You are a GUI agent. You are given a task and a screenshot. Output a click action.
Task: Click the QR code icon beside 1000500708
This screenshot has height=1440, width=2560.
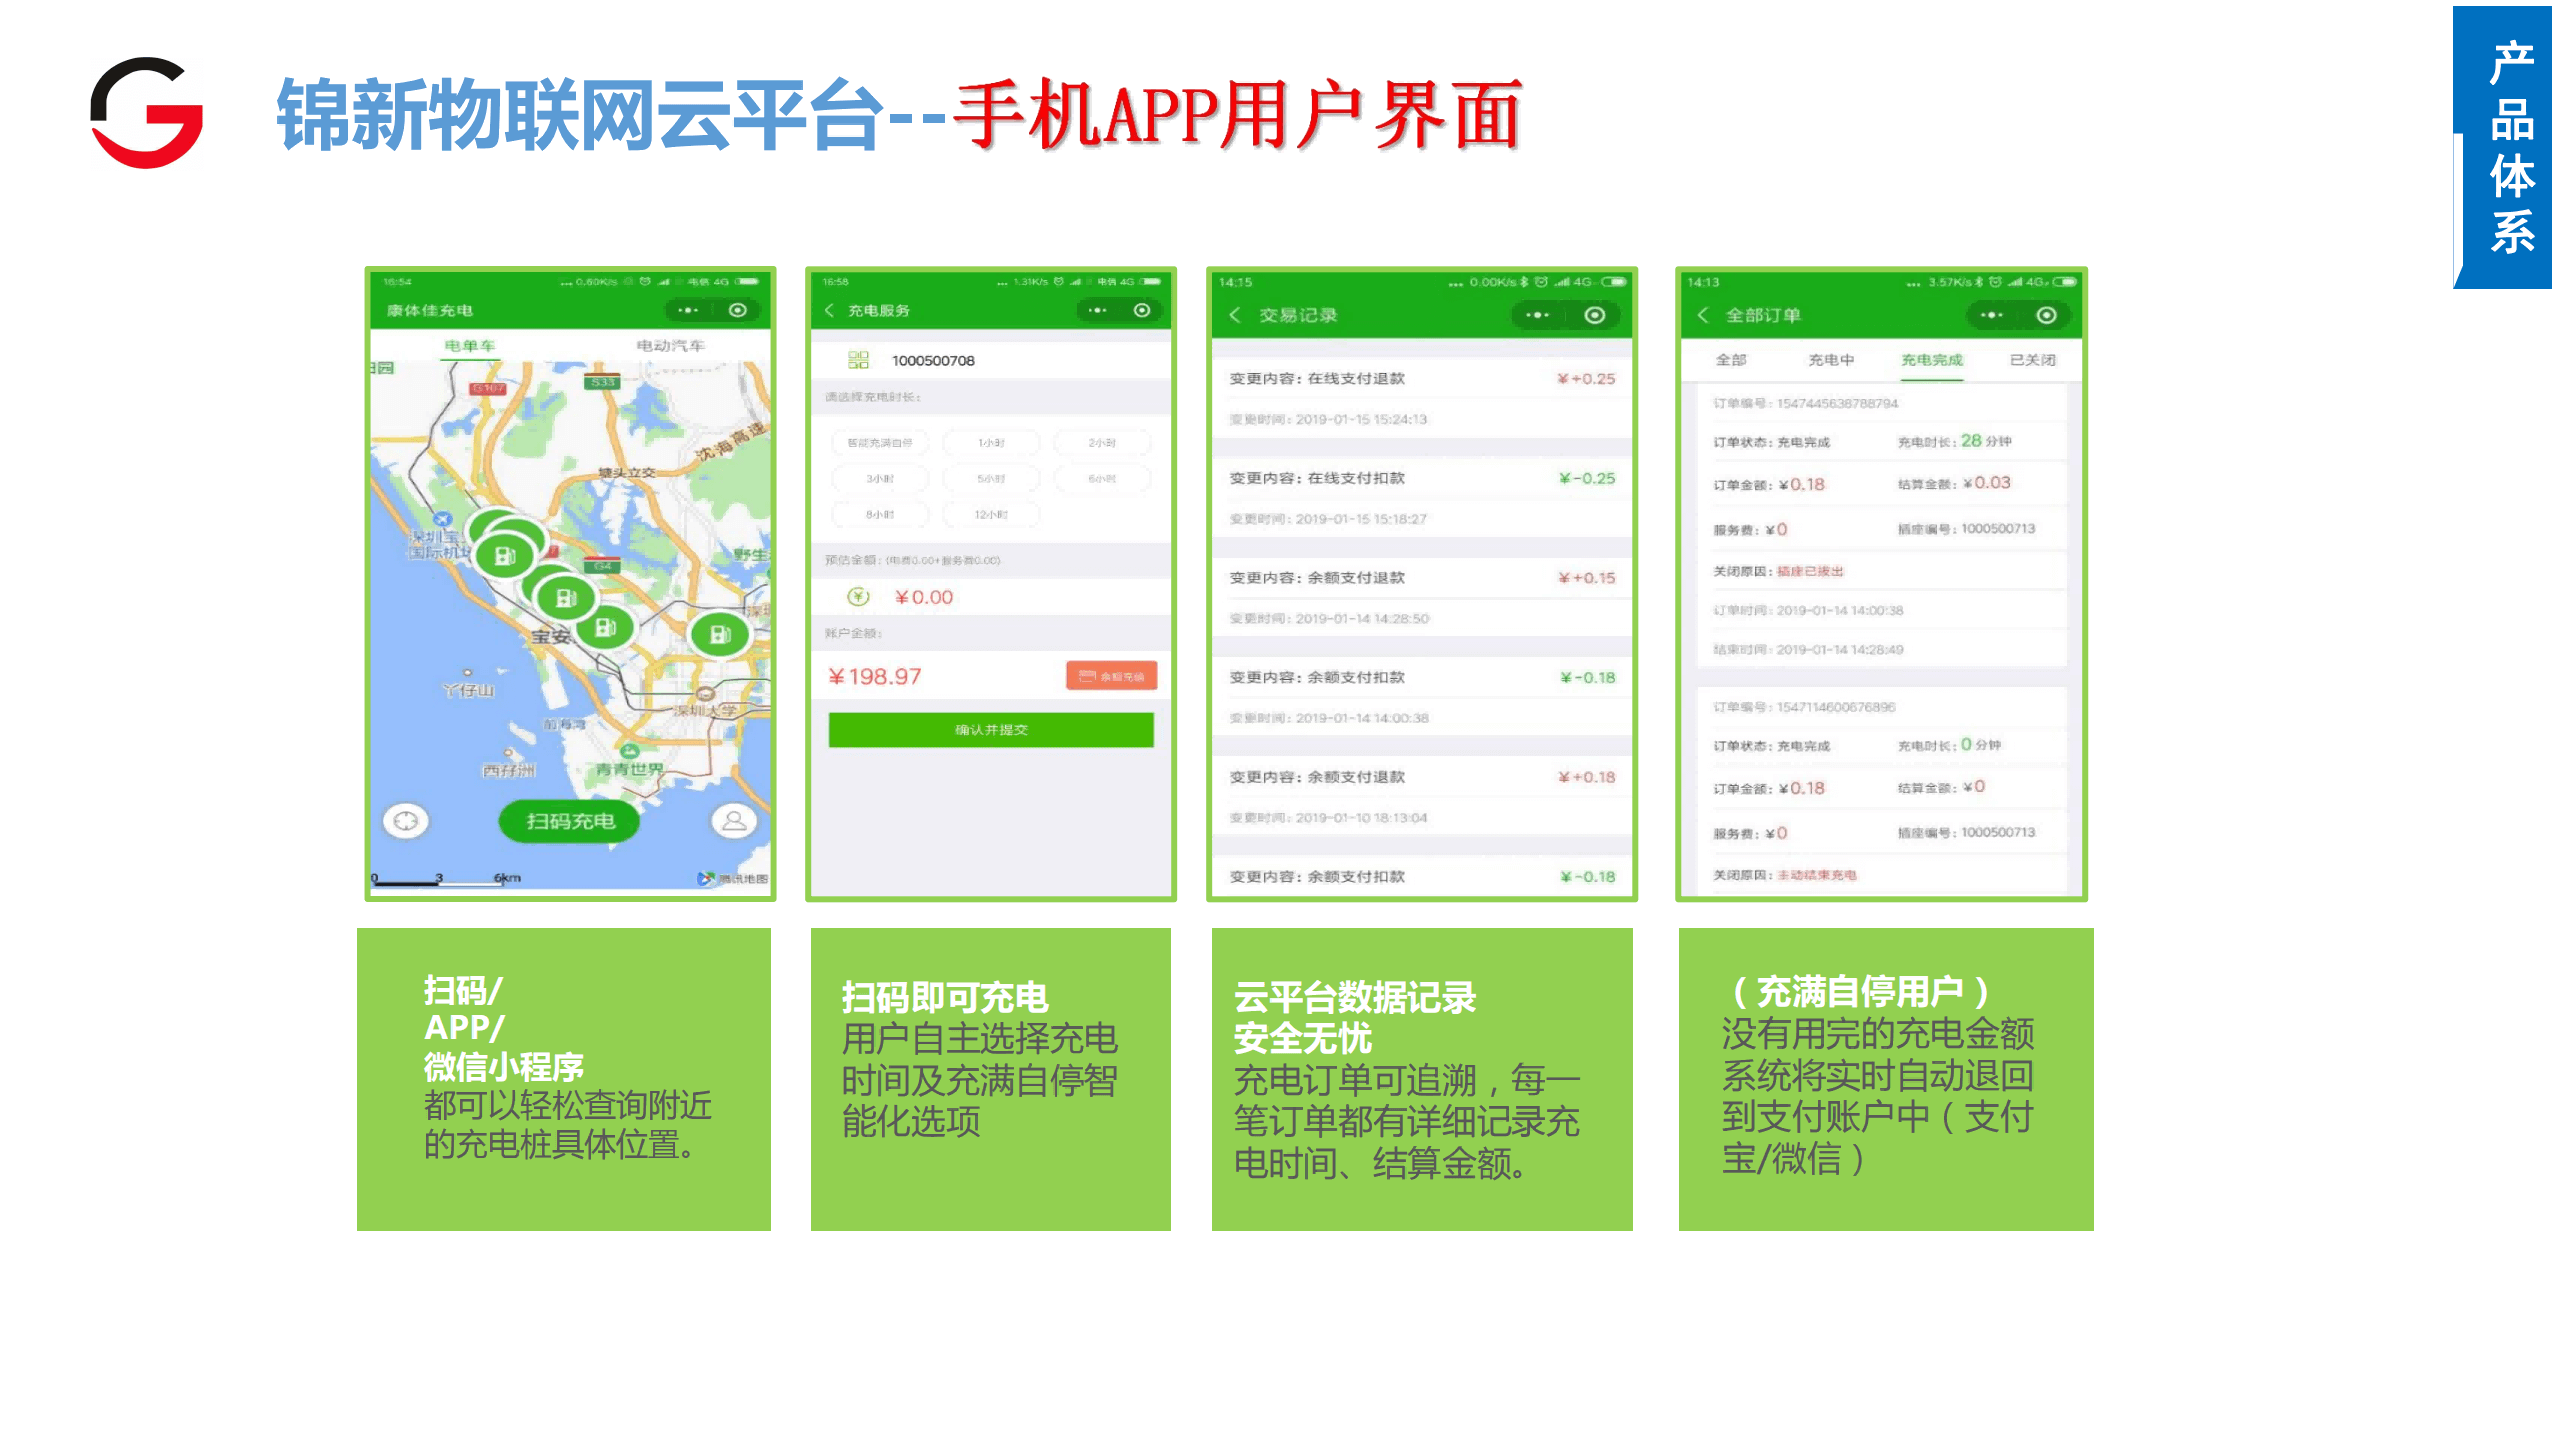pyautogui.click(x=858, y=360)
